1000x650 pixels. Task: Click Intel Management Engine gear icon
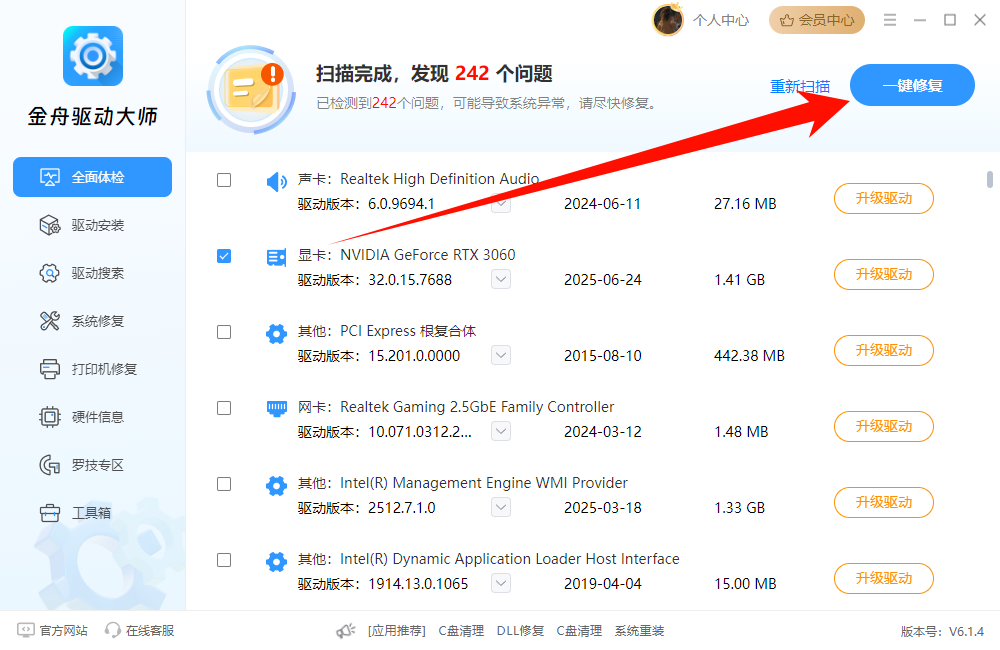276,485
